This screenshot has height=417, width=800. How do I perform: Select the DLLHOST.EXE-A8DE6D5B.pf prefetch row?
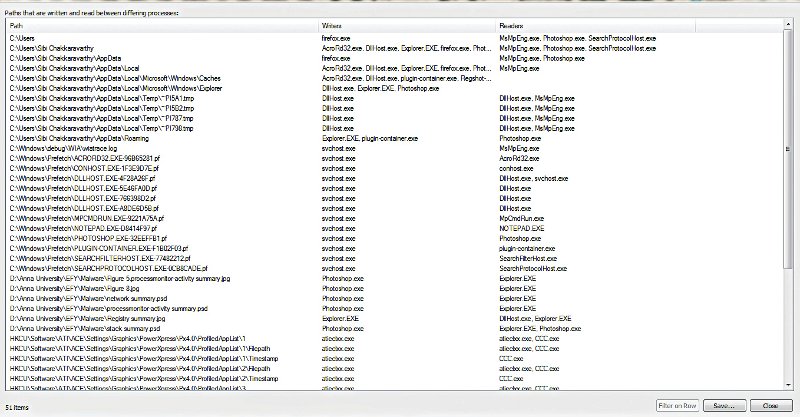[394, 208]
